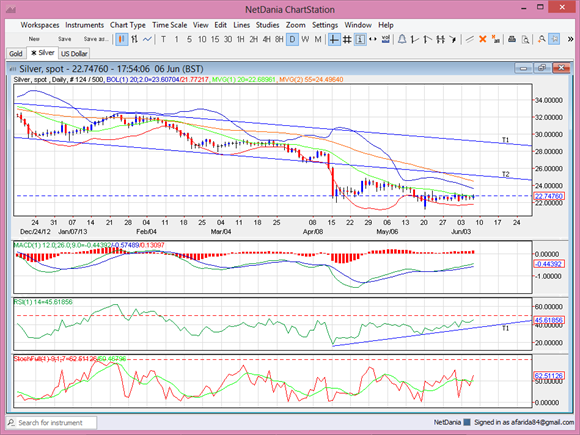Screen dimensions: 580x435
Task: Click the Save as... button
Action: coord(96,39)
